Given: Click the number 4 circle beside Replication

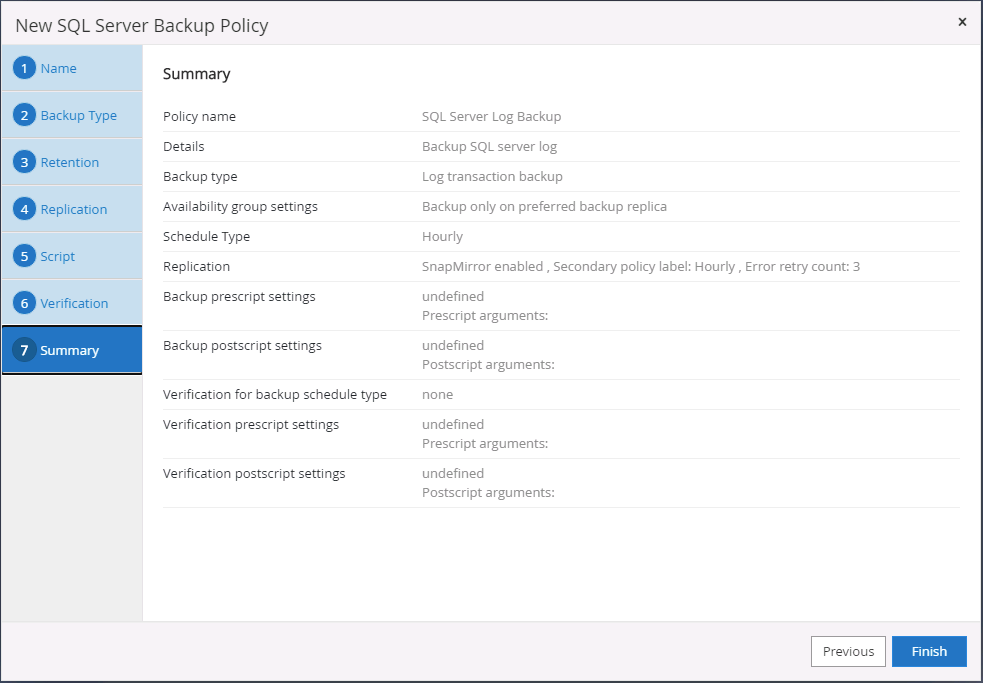Looking at the screenshot, I should [25, 209].
